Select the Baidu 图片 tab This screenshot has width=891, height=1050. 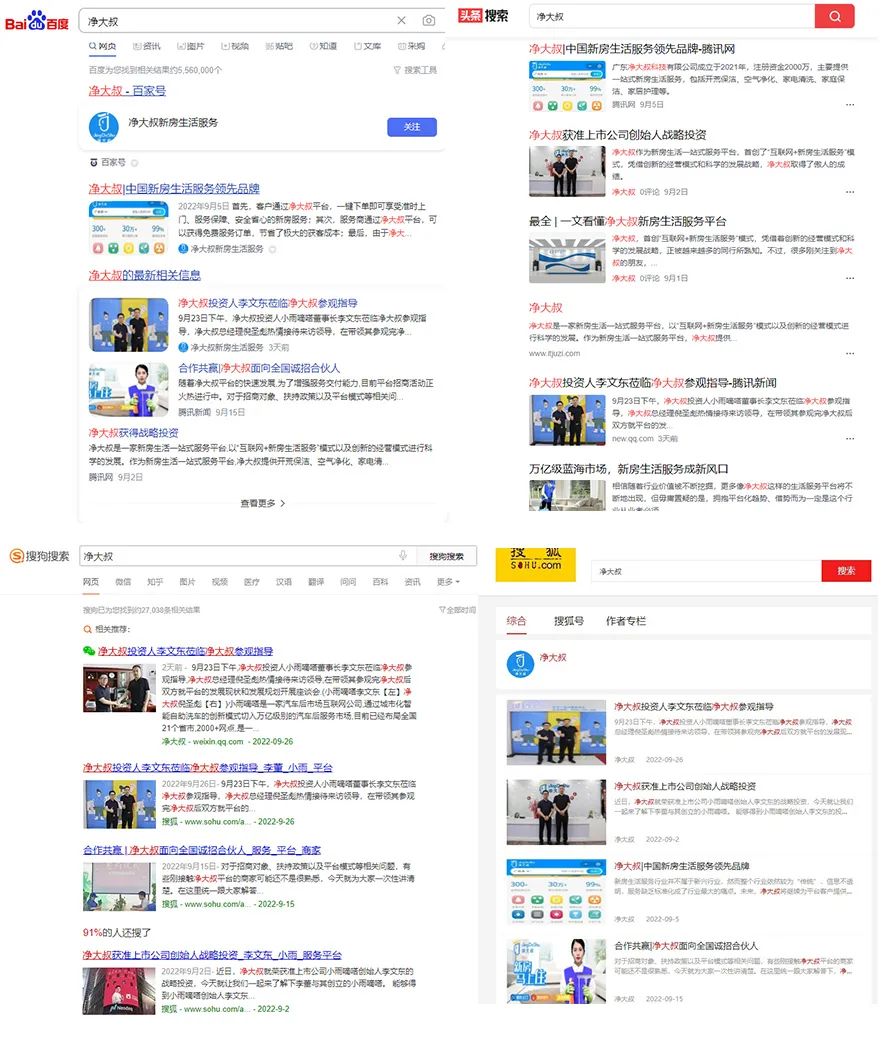[191, 46]
